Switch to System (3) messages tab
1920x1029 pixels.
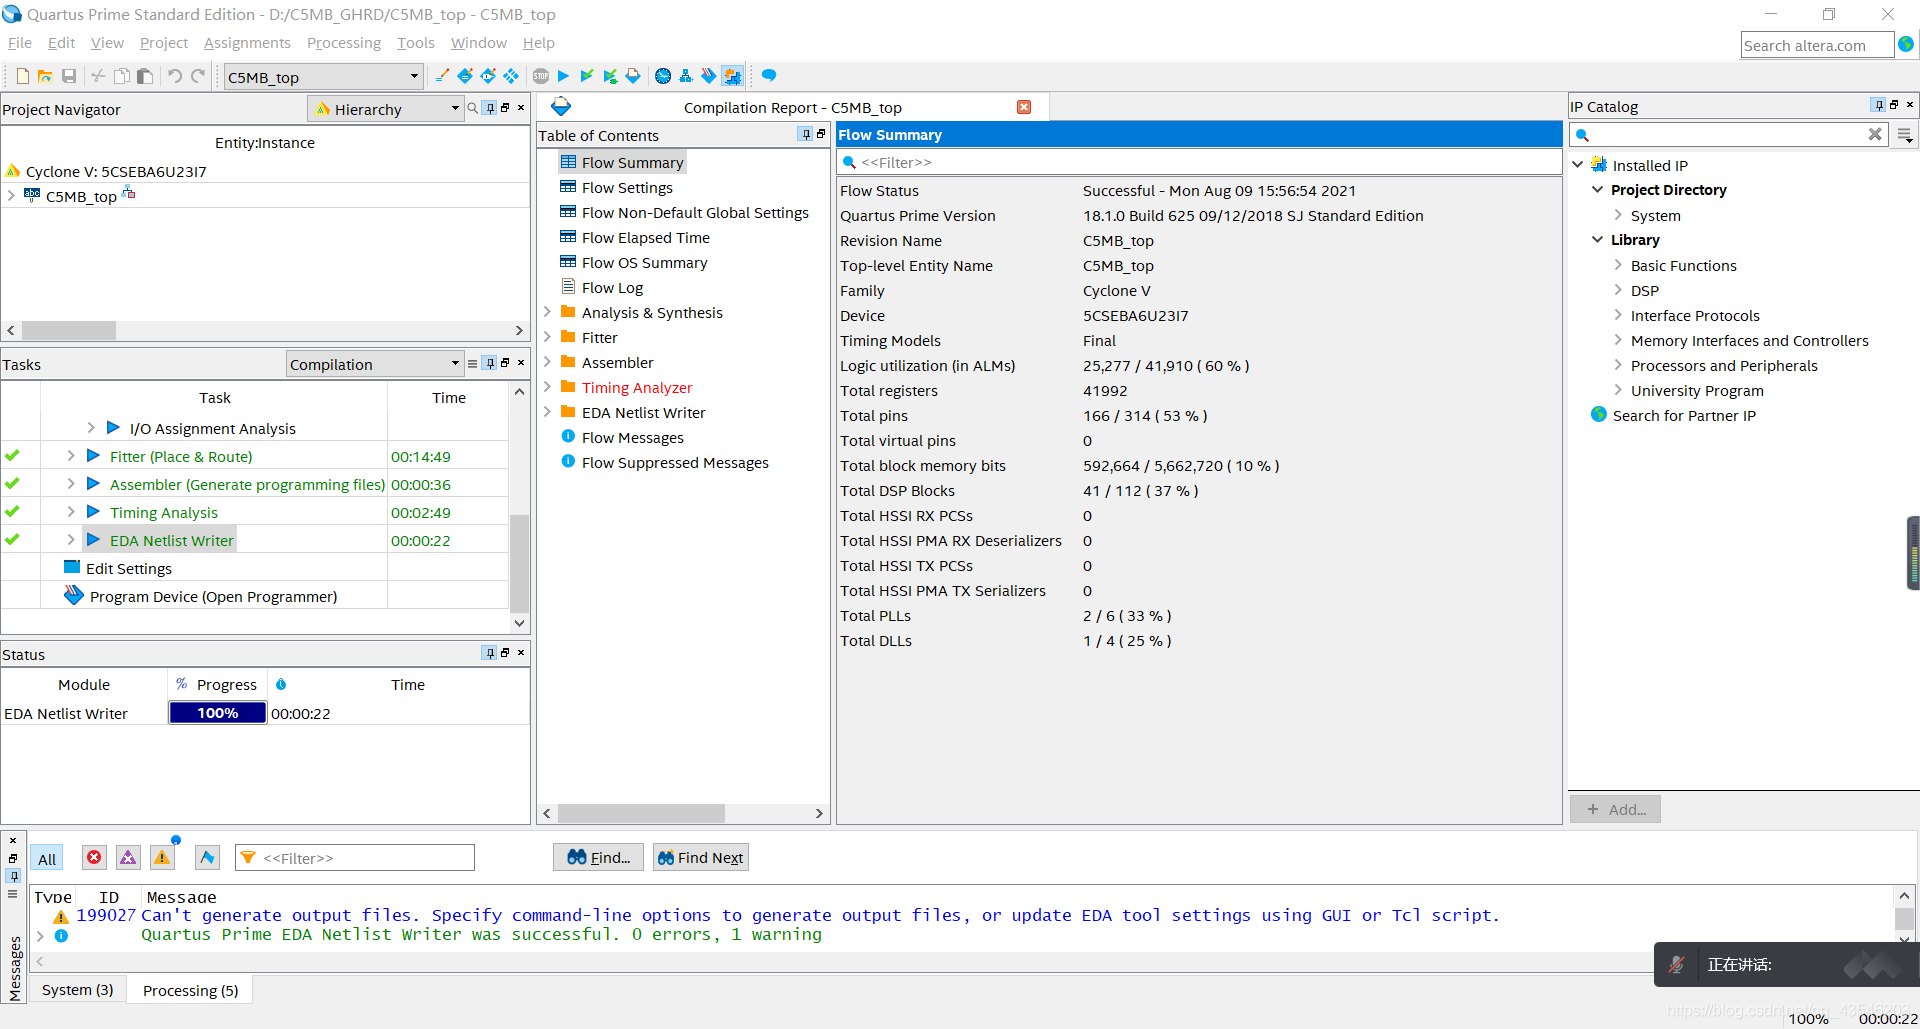(78, 990)
